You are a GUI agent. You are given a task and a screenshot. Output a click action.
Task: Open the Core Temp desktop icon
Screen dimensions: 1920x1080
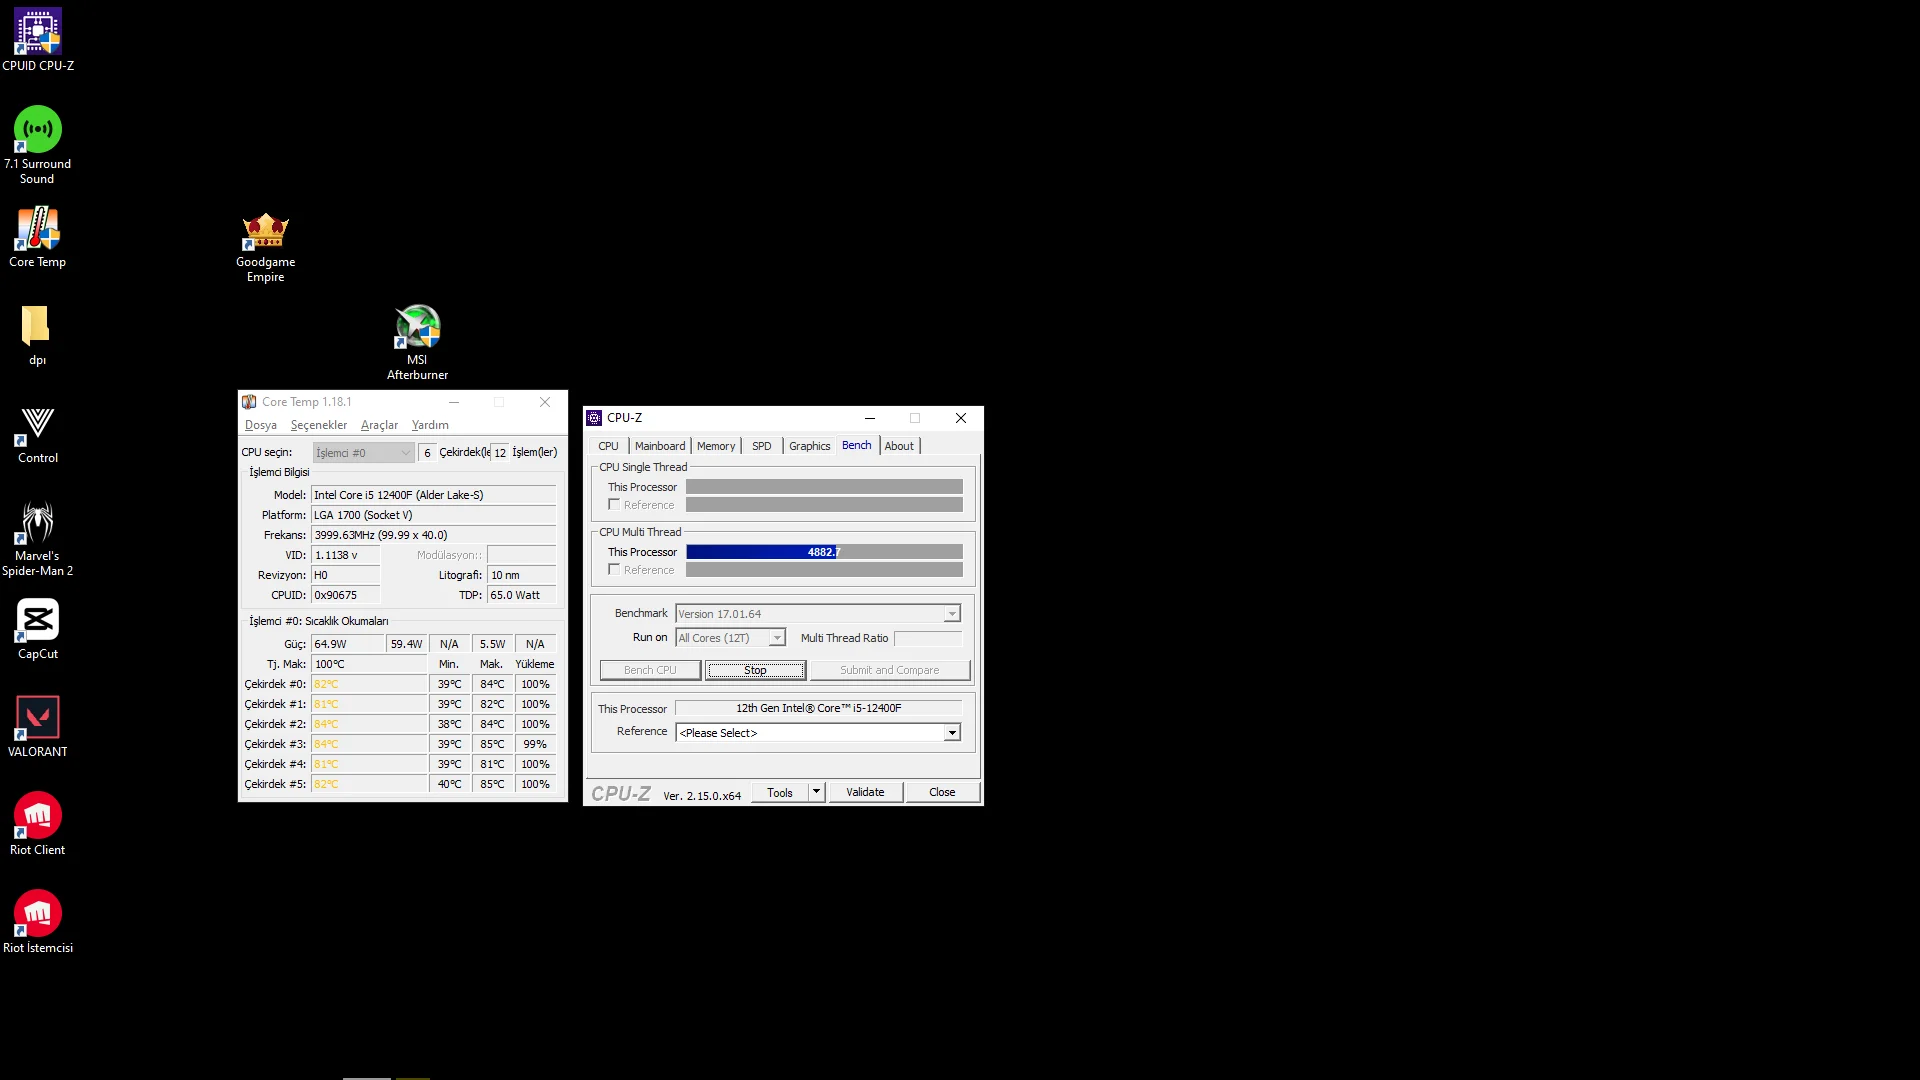point(38,230)
